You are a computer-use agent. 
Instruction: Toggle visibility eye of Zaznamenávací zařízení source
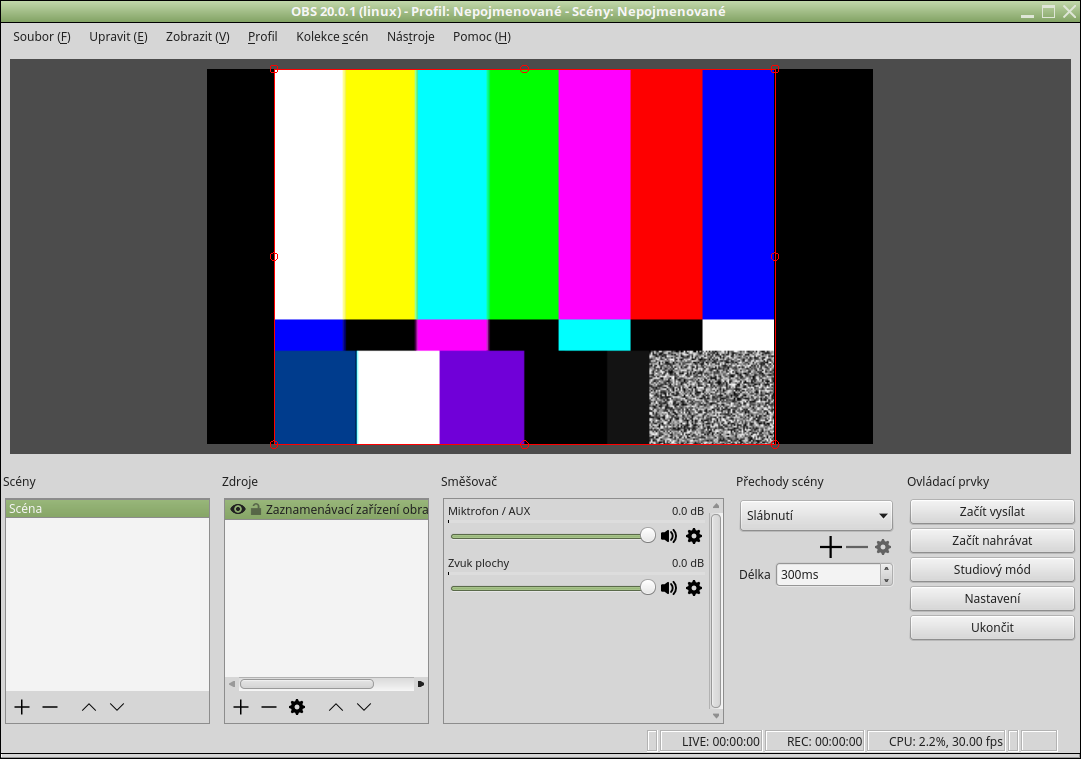click(x=238, y=509)
